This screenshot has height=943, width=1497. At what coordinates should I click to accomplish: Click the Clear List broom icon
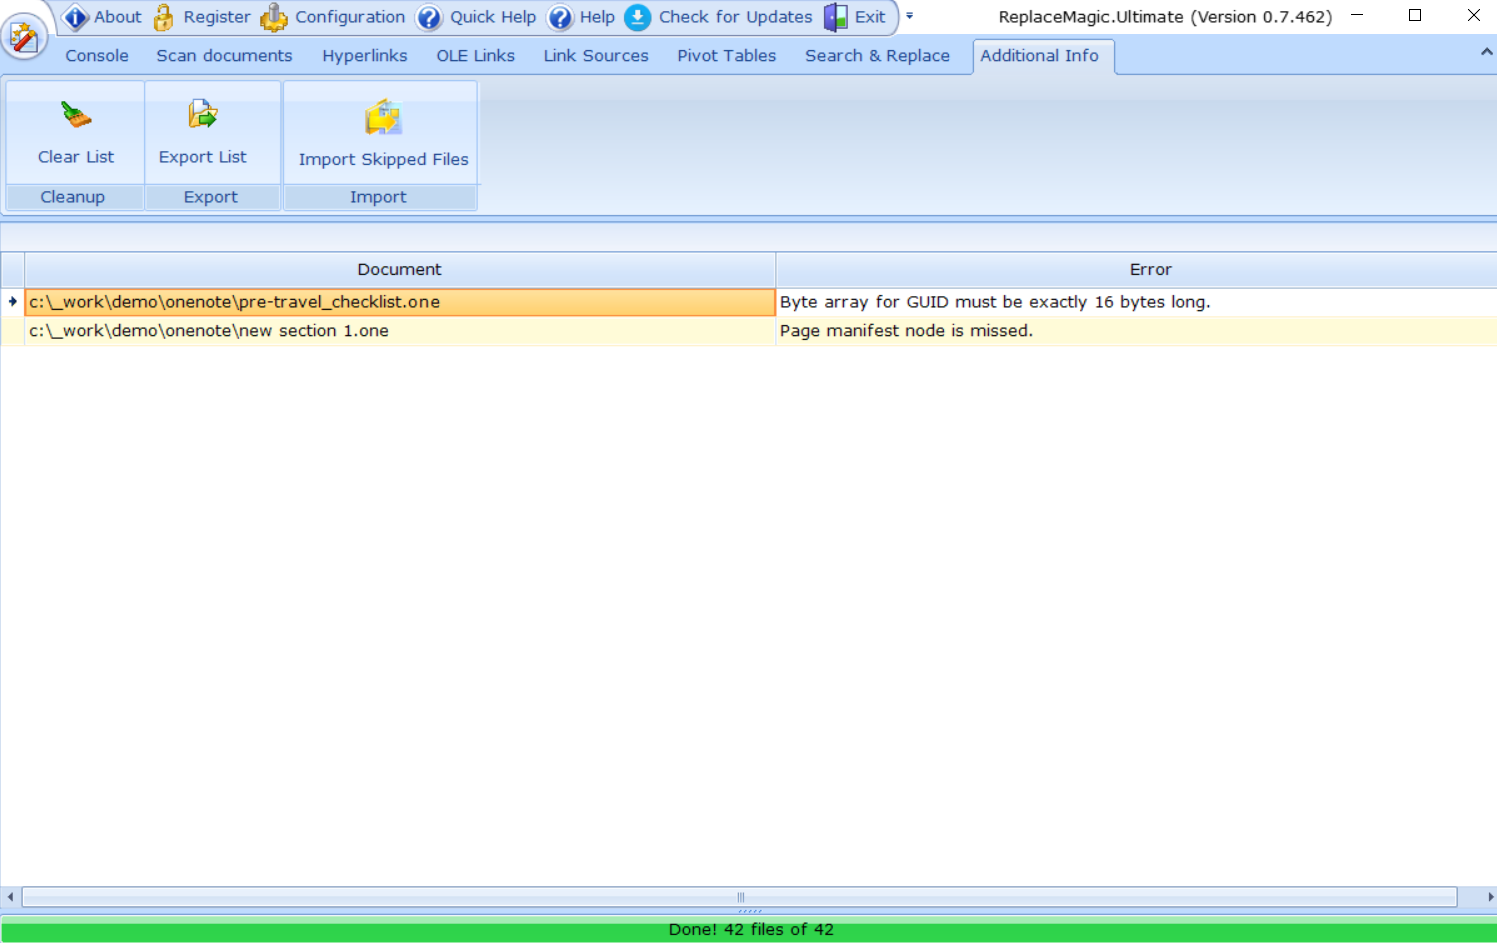(76, 116)
